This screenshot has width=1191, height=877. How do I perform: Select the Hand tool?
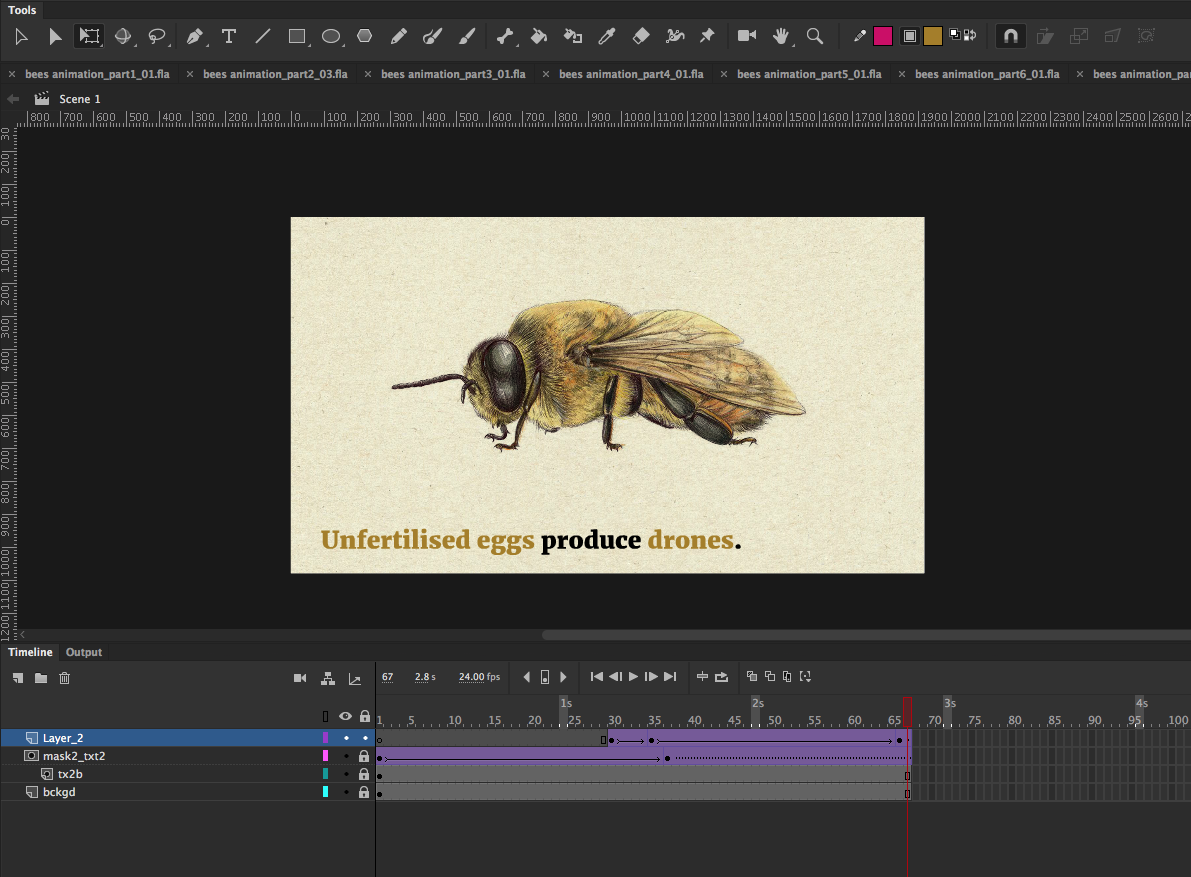(x=781, y=36)
